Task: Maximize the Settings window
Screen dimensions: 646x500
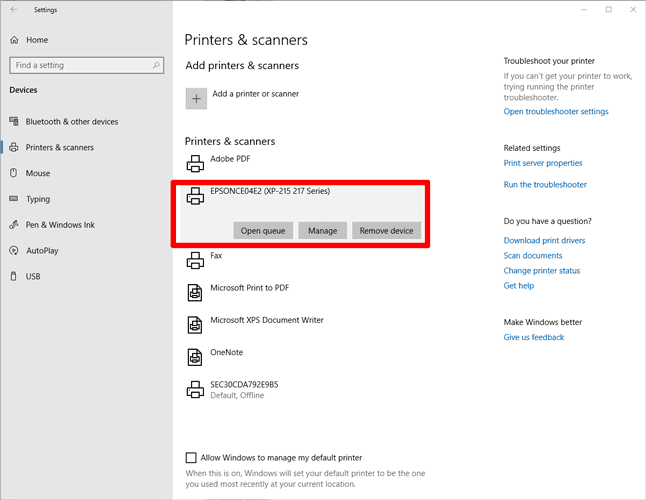Action: (609, 9)
